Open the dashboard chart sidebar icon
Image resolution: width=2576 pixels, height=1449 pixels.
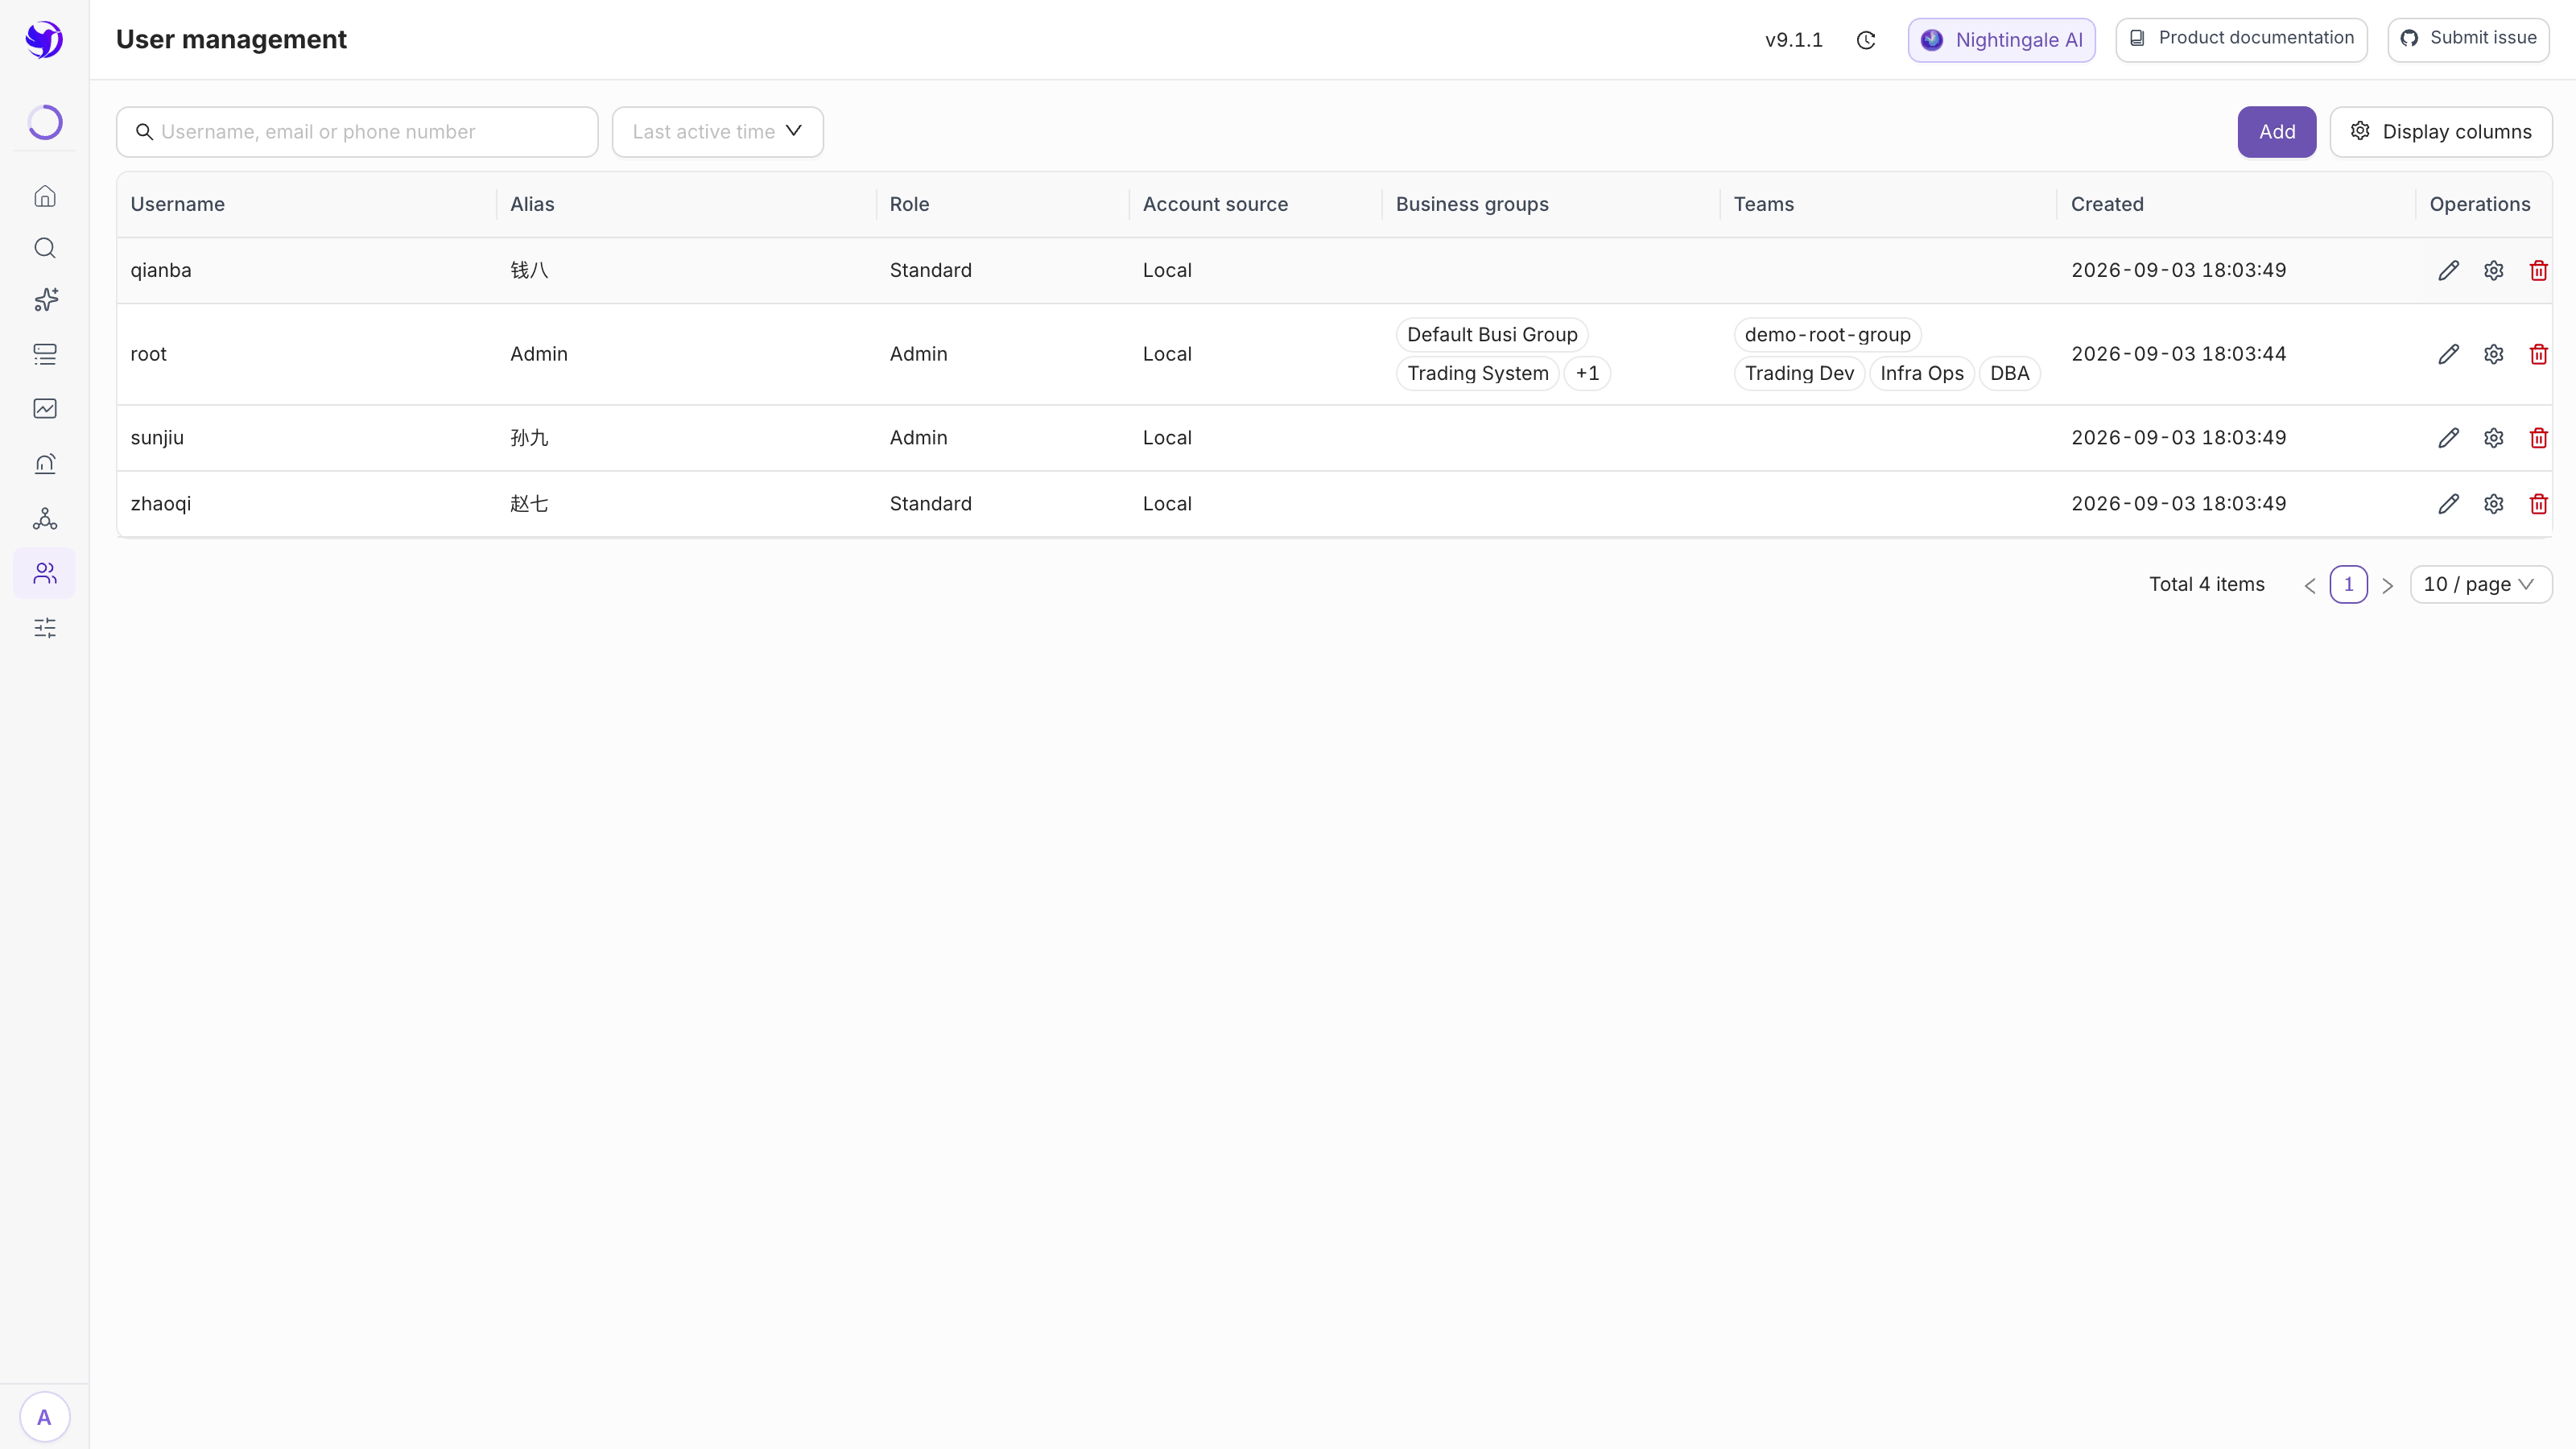tap(45, 408)
